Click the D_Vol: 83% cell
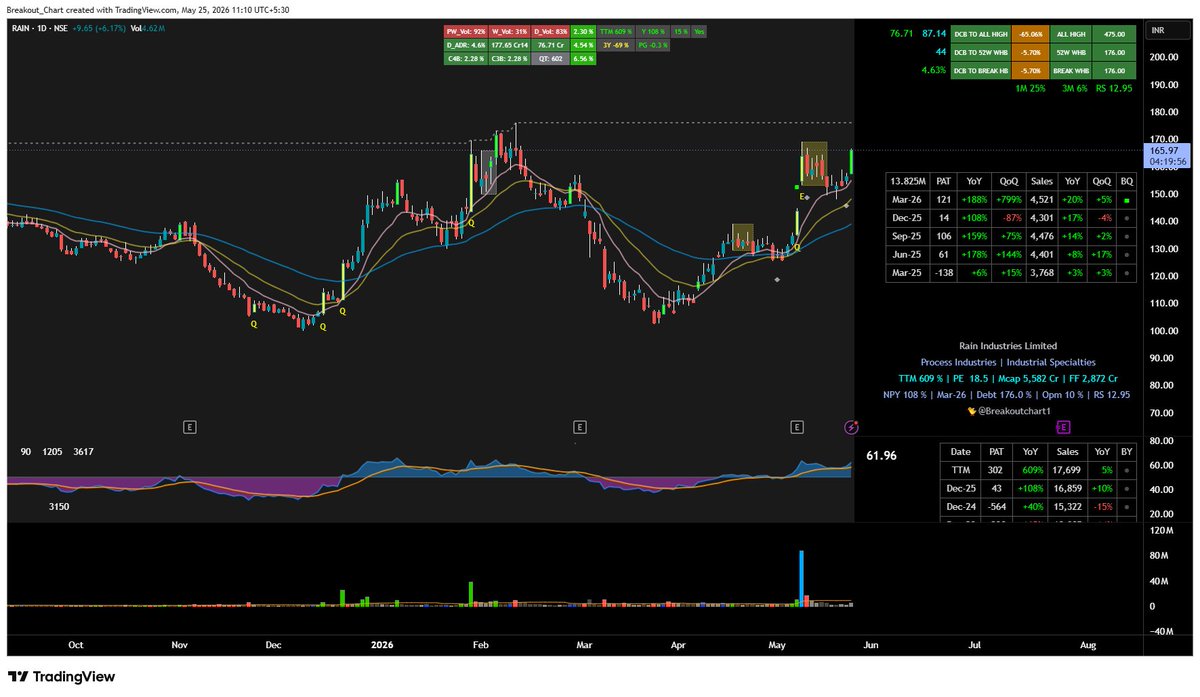 point(550,32)
